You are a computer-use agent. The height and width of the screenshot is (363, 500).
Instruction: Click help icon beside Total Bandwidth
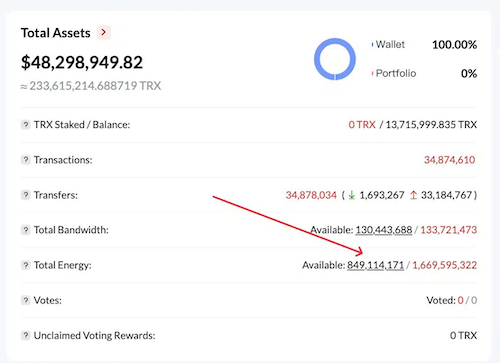click(x=26, y=230)
